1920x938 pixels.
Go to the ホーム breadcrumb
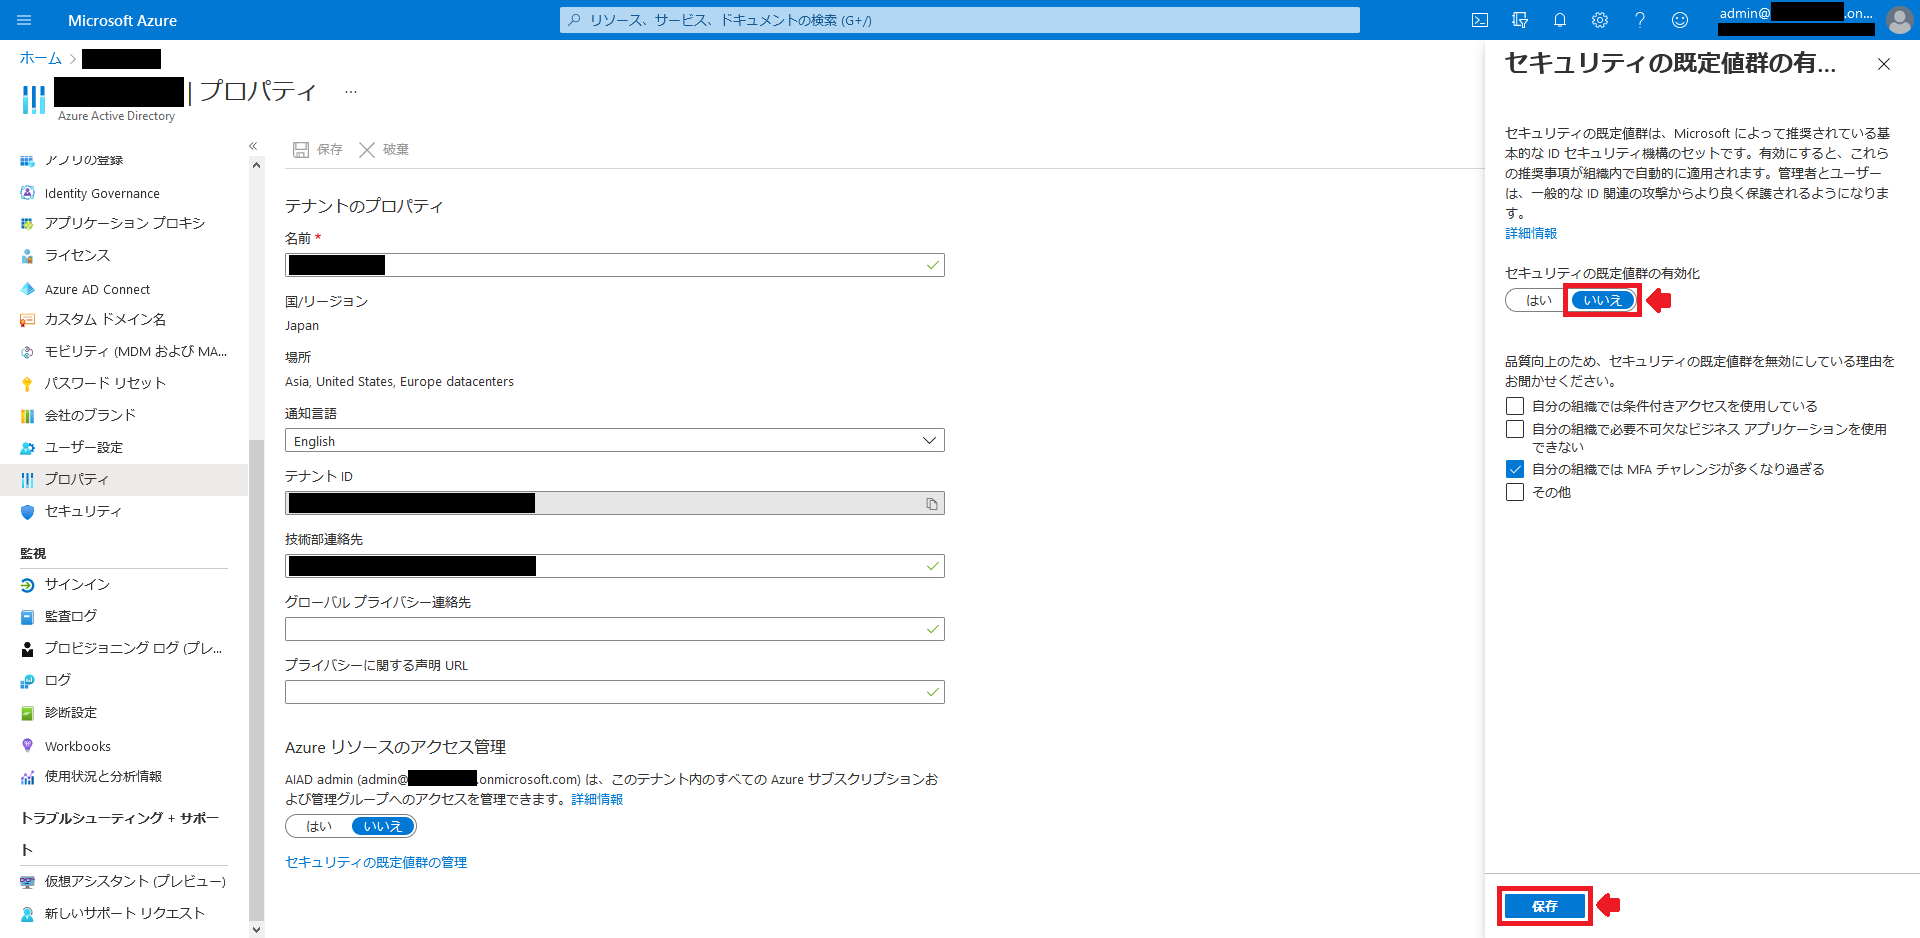(41, 58)
